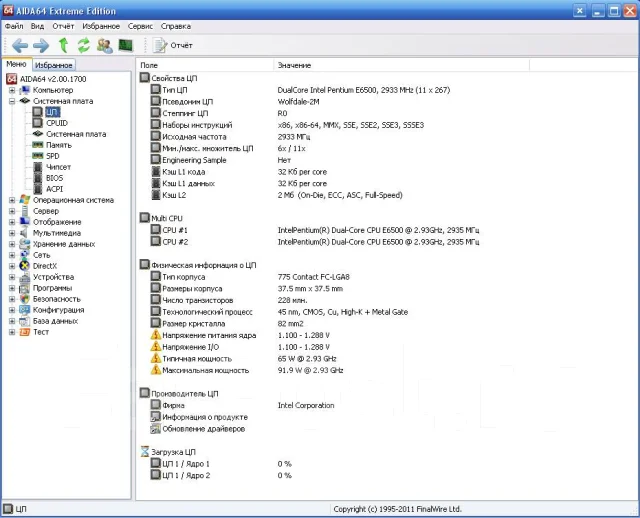This screenshot has height=518, width=640.
Task: Open the green monitor diagnostics toolbar icon
Action: tap(126, 45)
